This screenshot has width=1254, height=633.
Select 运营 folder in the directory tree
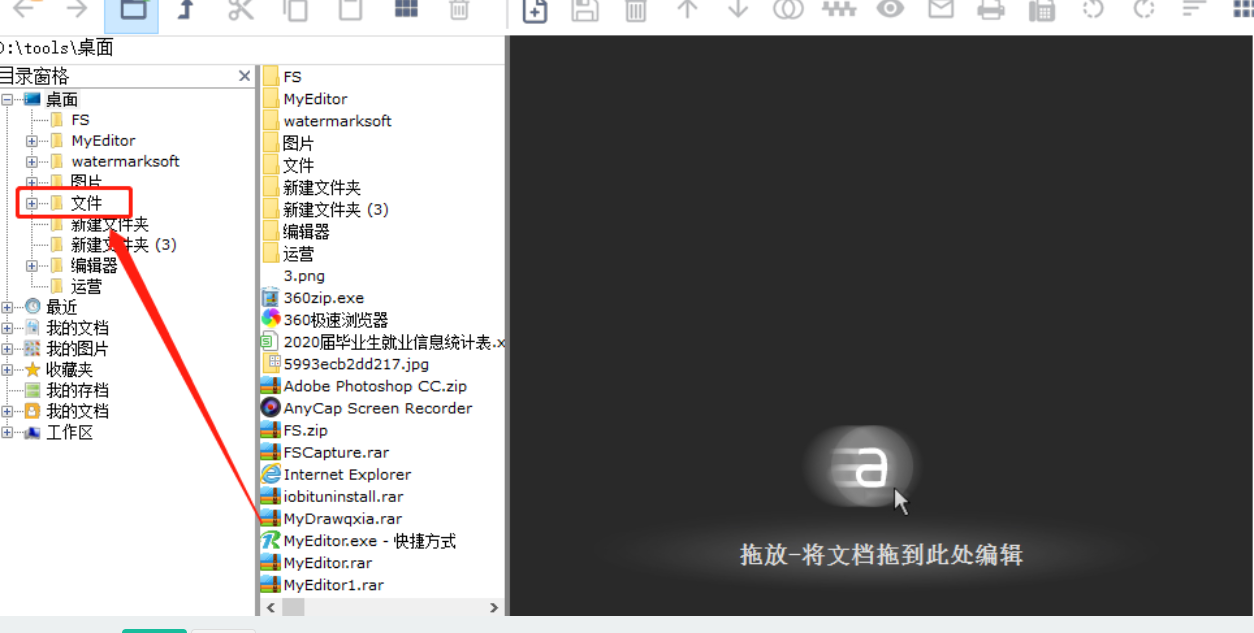coord(86,287)
